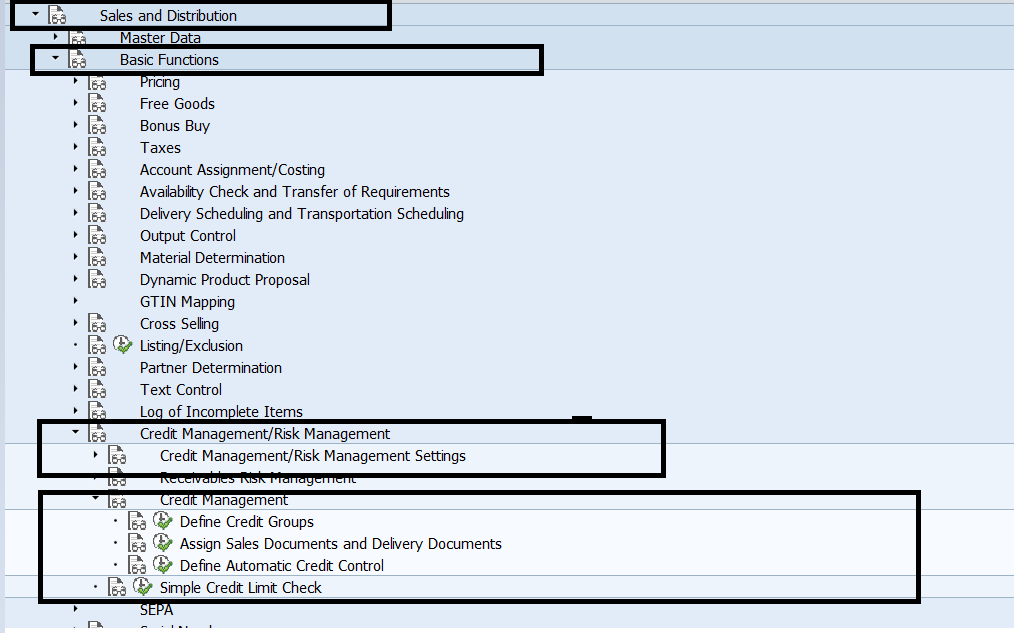This screenshot has width=1014, height=633.
Task: Open documentation icon for Pricing node
Action: click(97, 82)
